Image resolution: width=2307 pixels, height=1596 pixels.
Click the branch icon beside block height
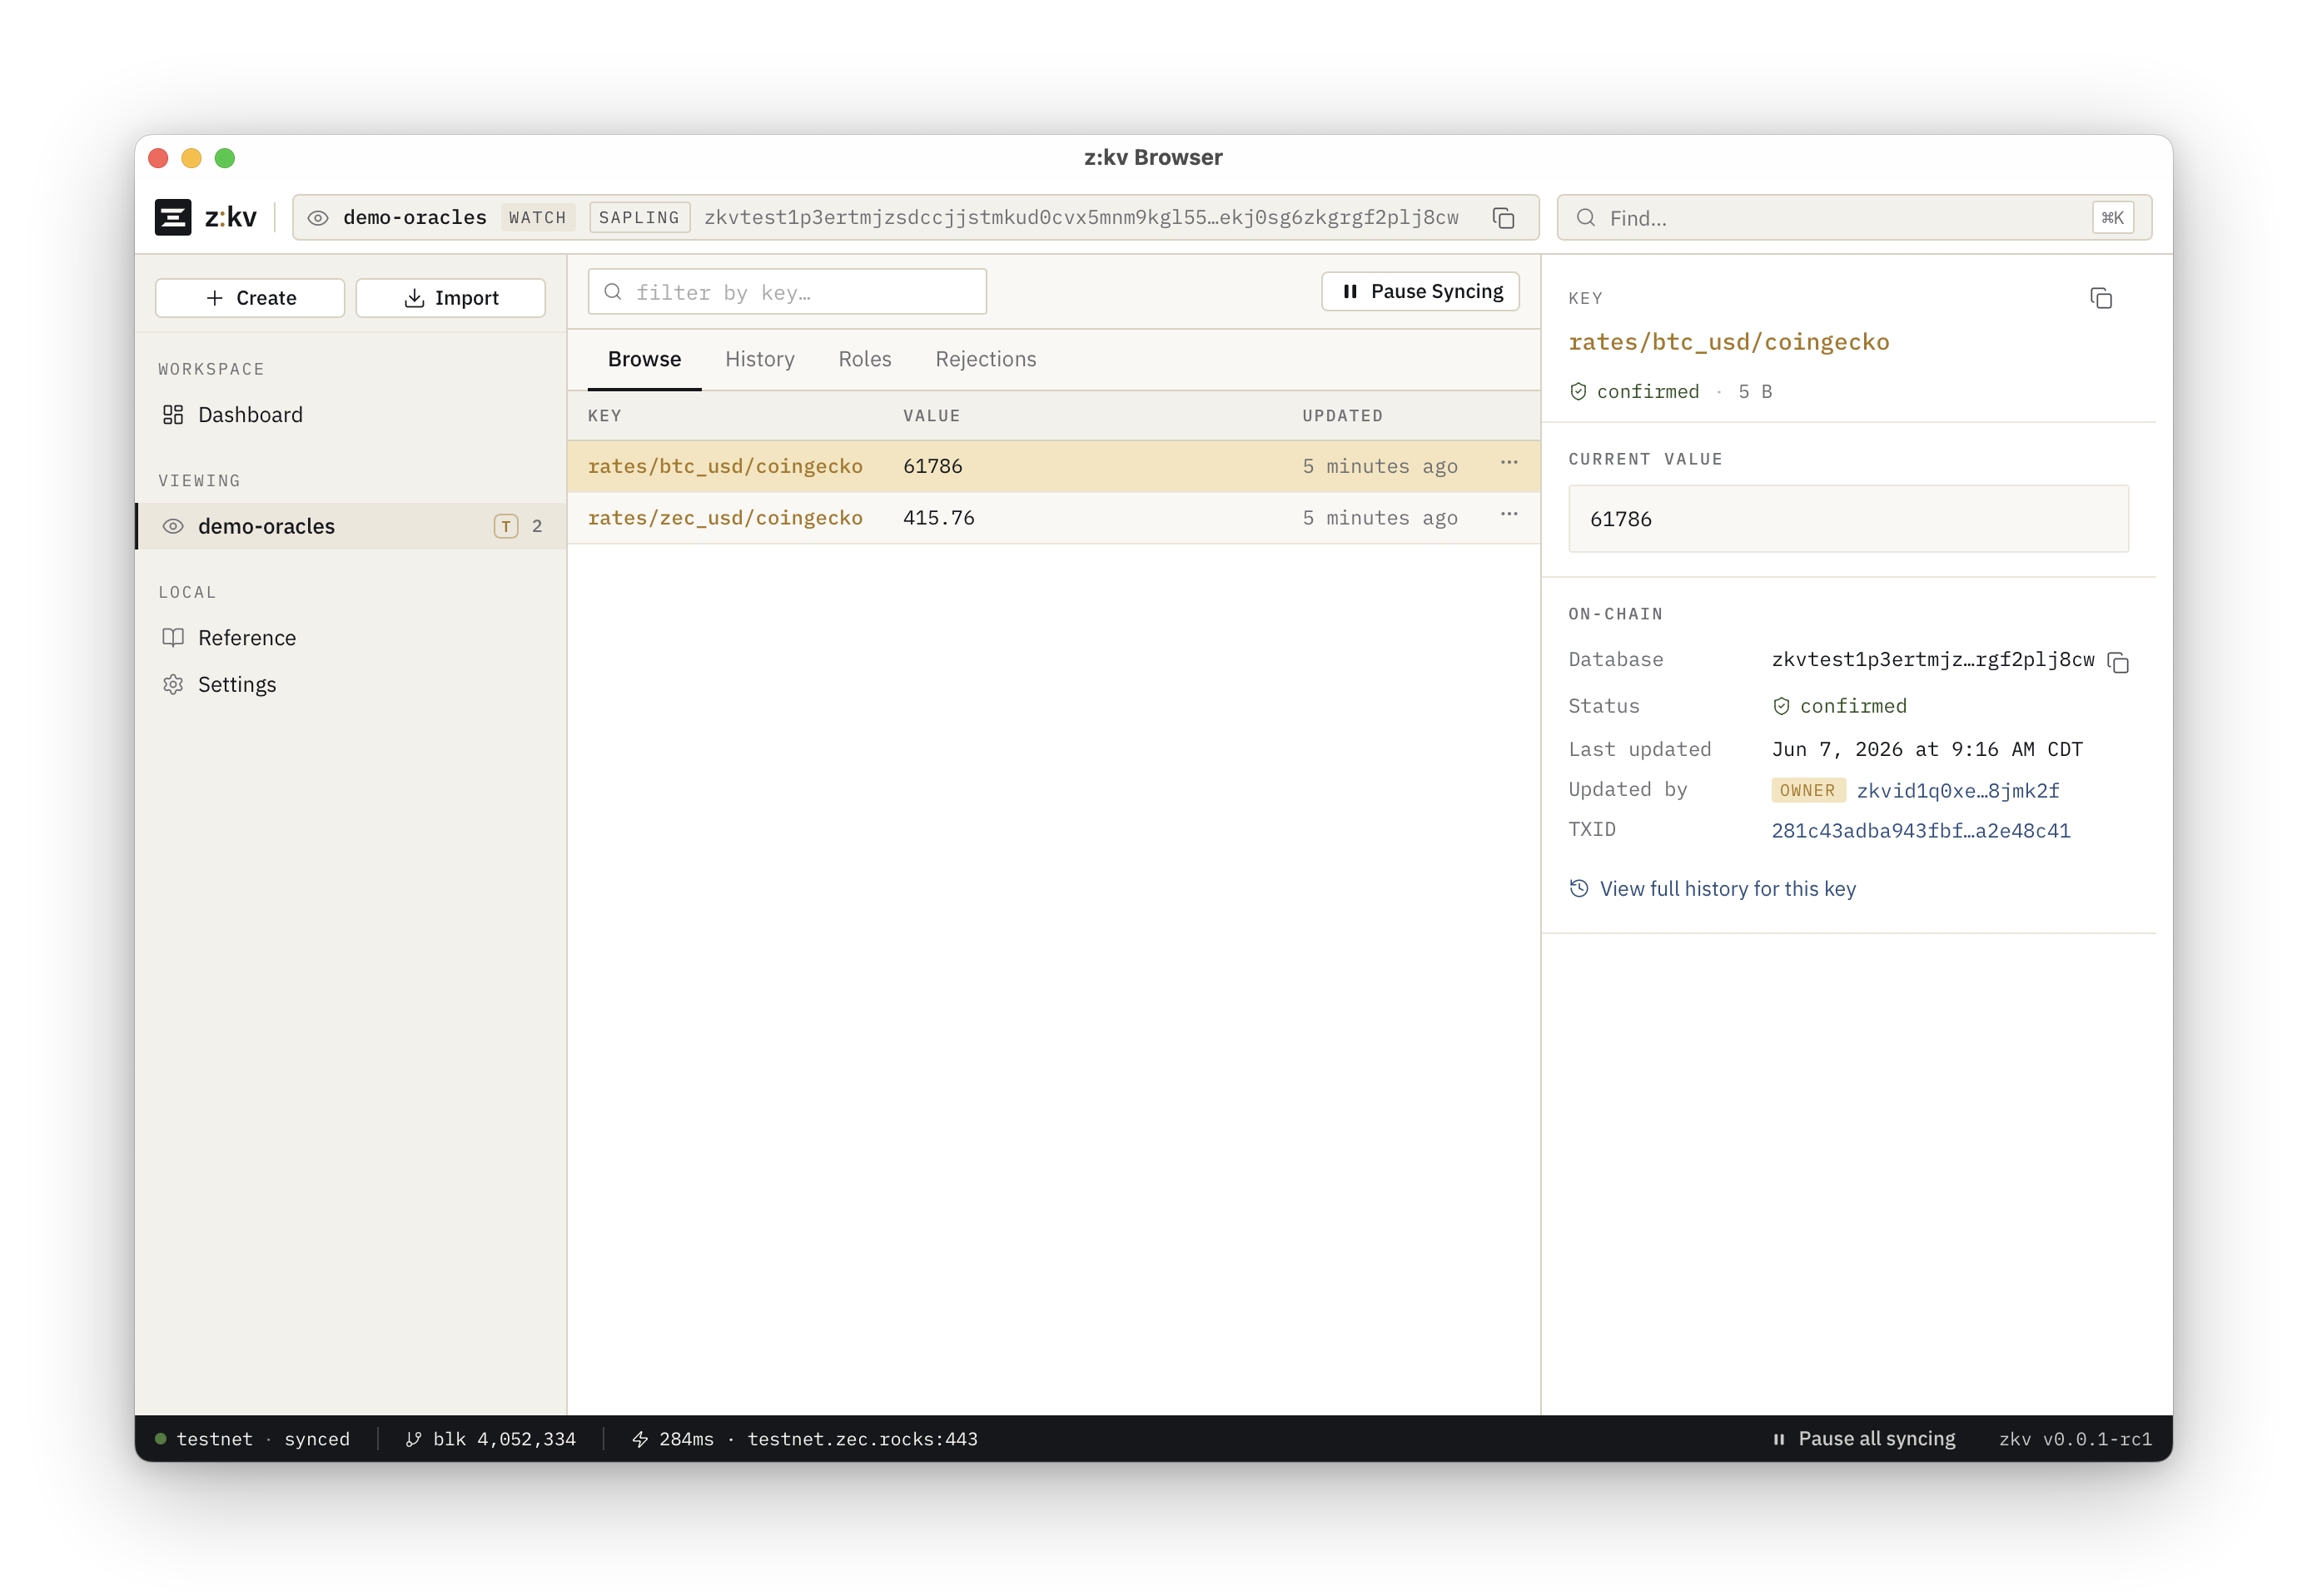(x=413, y=1439)
